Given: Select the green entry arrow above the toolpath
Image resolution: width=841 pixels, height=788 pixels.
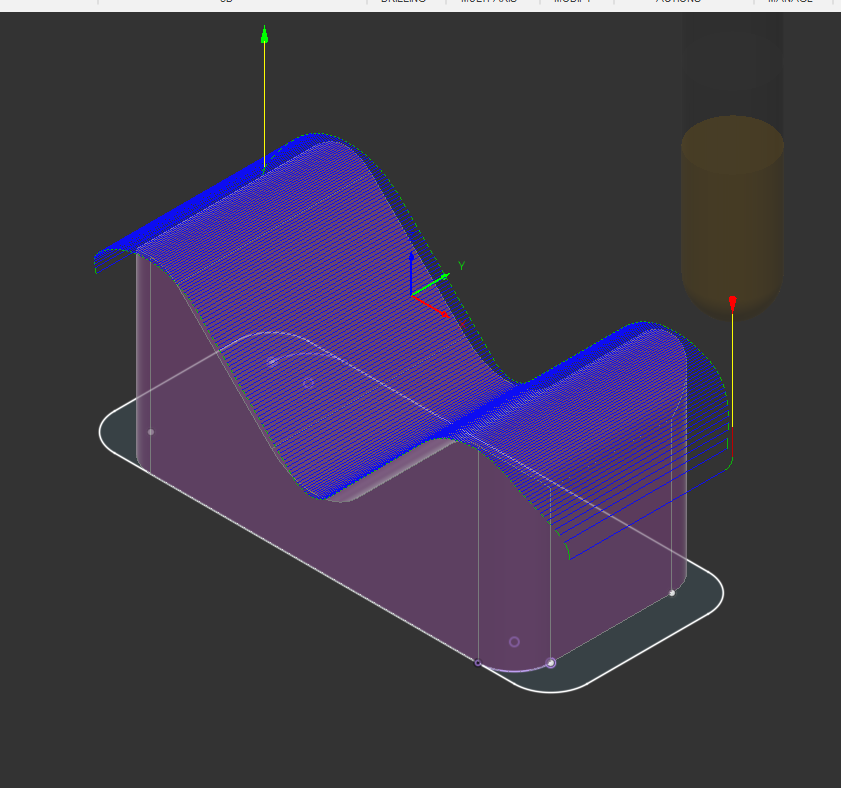Looking at the screenshot, I should tap(264, 35).
